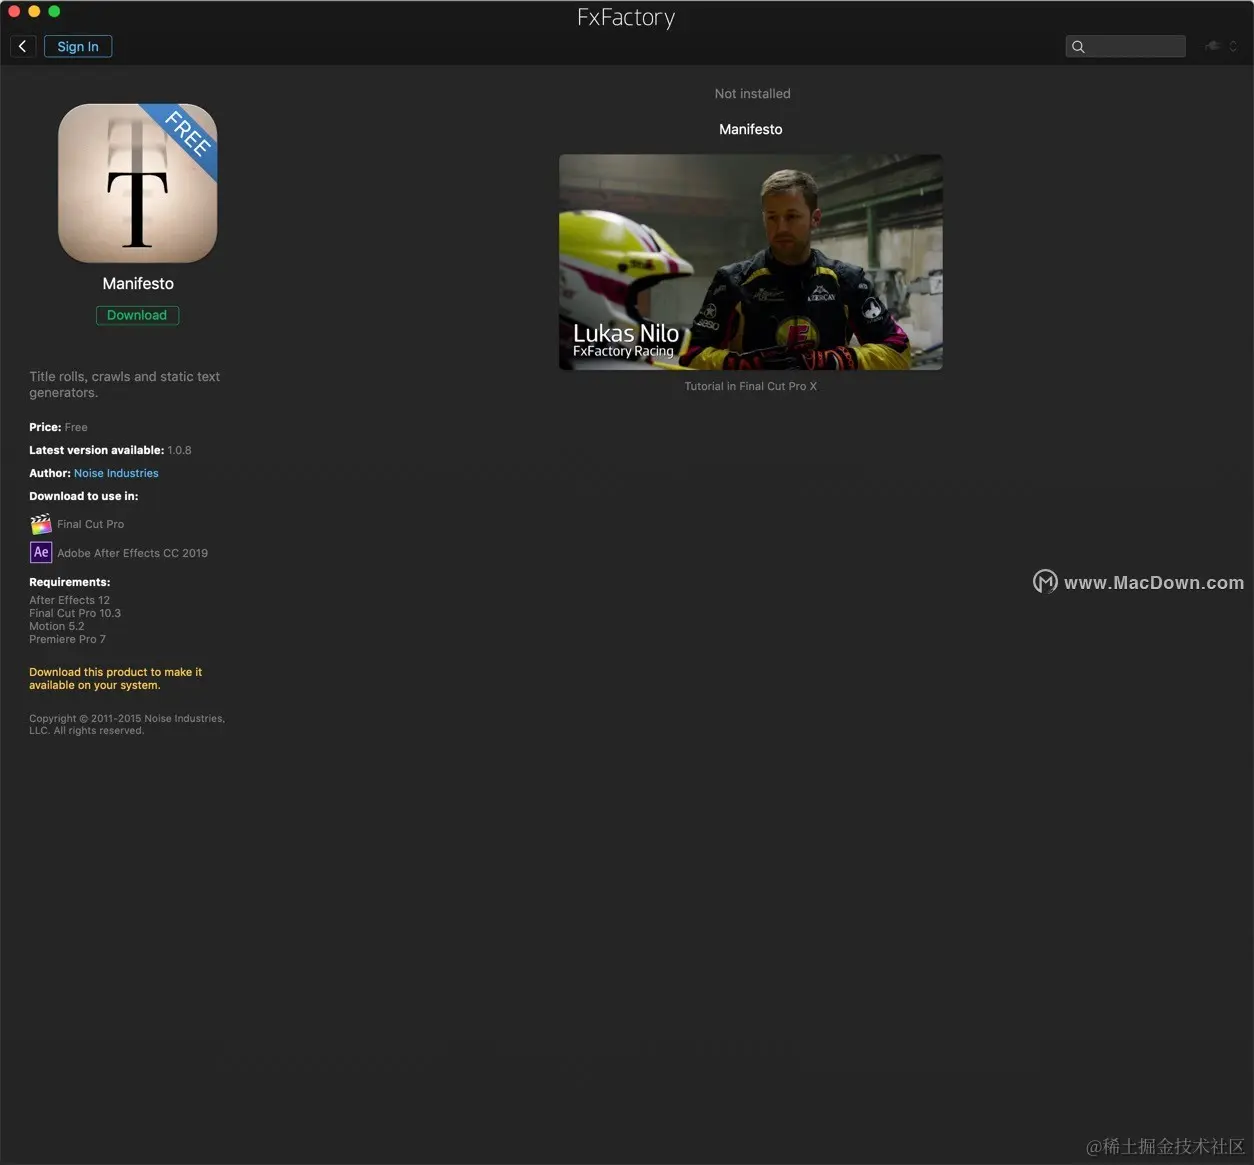1254x1165 pixels.
Task: Click the Sign In button
Action: pos(78,46)
